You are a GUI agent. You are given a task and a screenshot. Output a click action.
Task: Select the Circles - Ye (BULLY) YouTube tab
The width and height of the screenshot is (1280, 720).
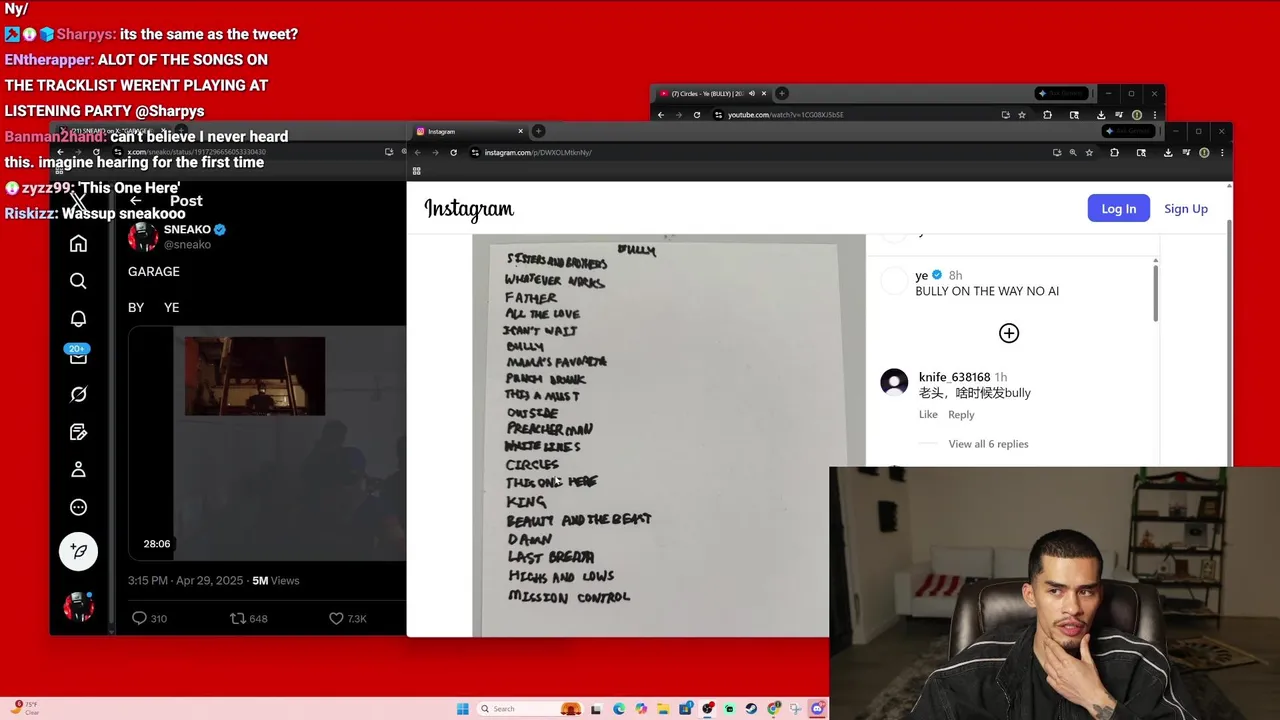[713, 93]
